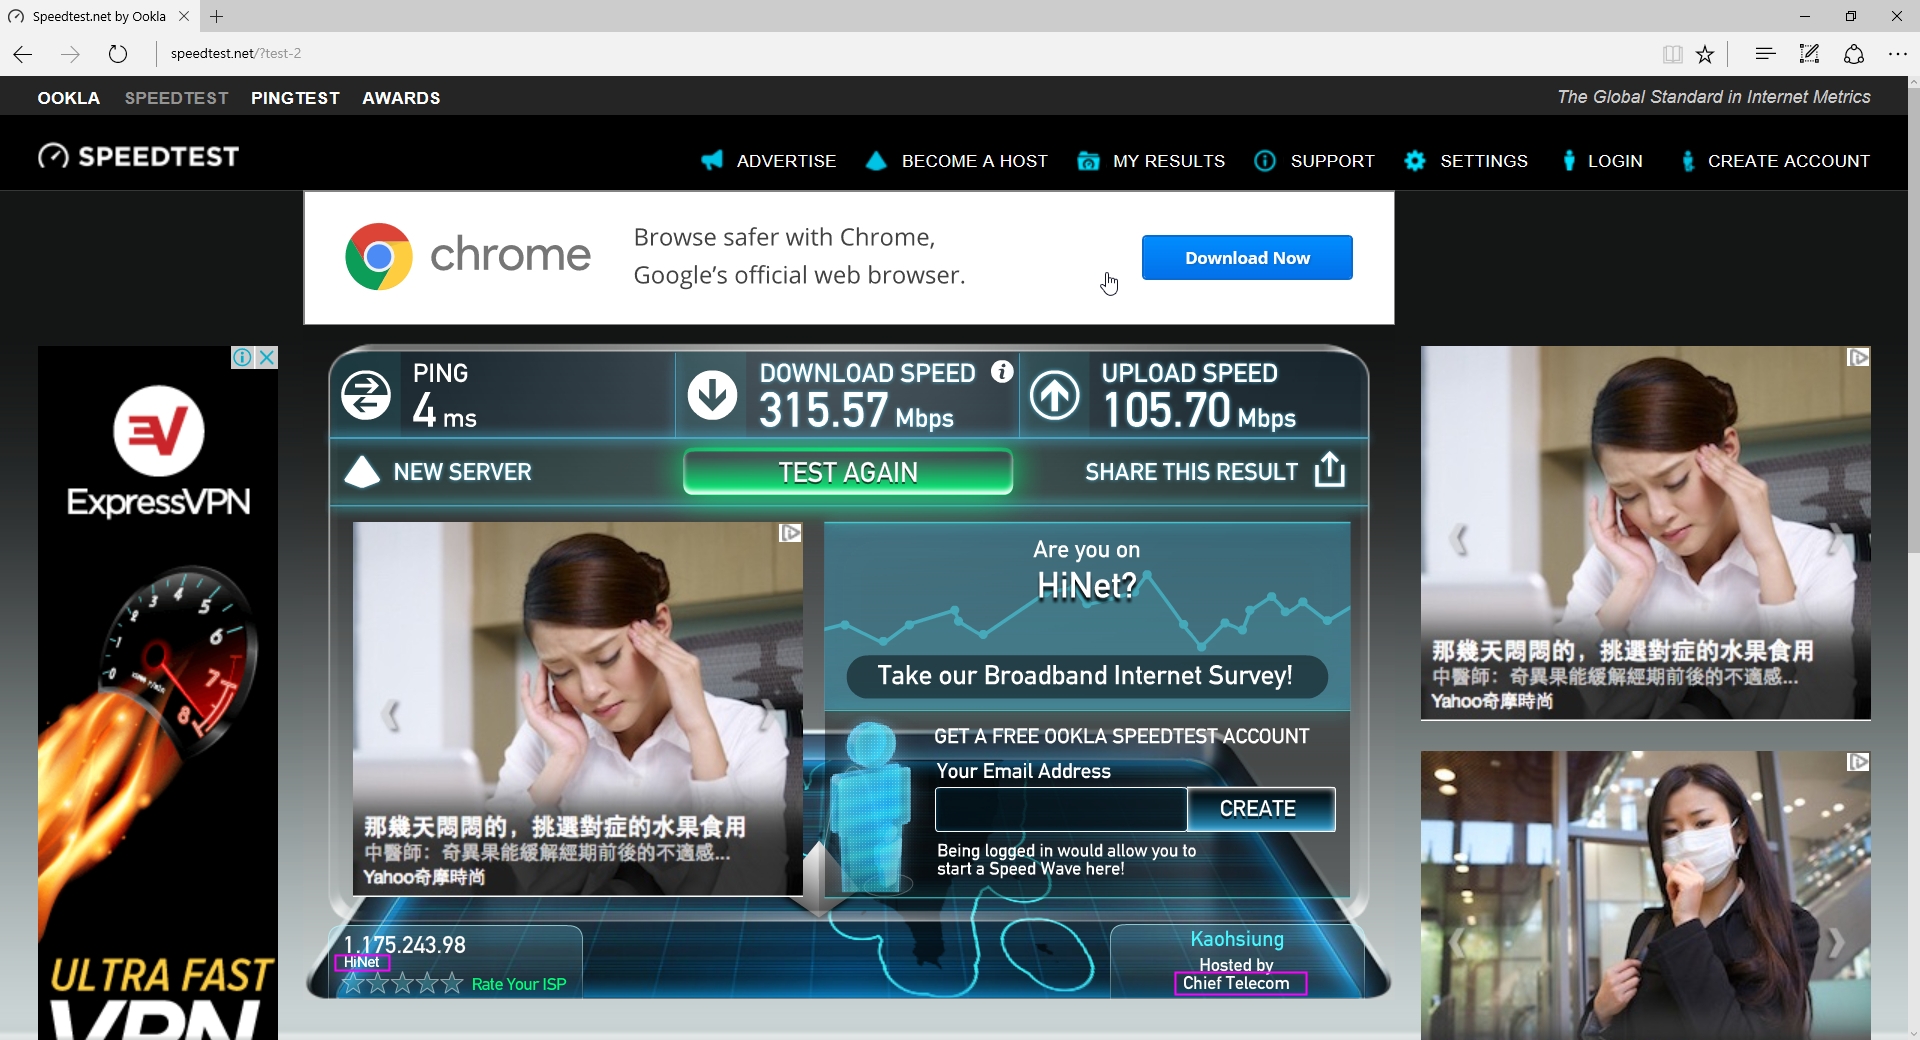Viewport: 1920px width, 1040px height.
Task: Open MY RESULTS page
Action: pyautogui.click(x=1169, y=161)
